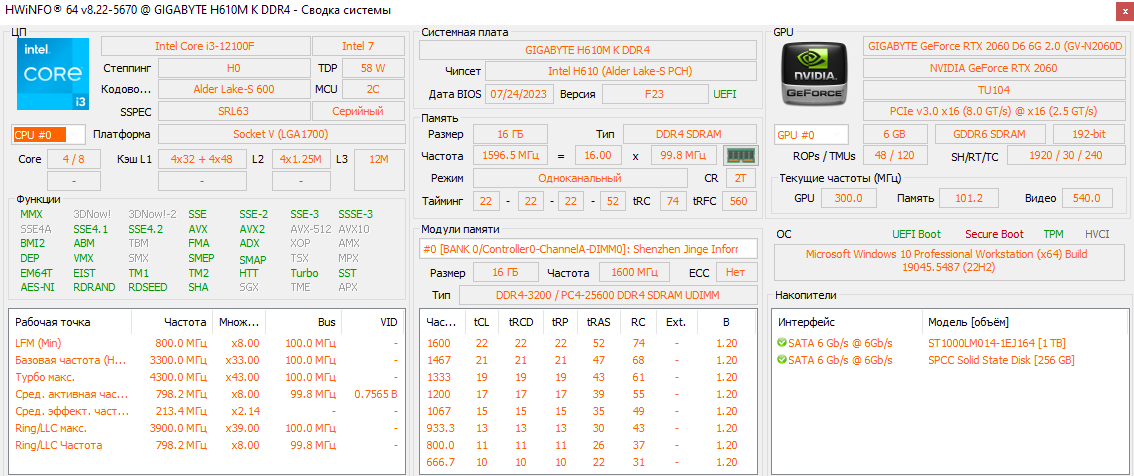The image size is (1134, 476).
Task: Click the Secure Boot status label
Action: tap(994, 234)
